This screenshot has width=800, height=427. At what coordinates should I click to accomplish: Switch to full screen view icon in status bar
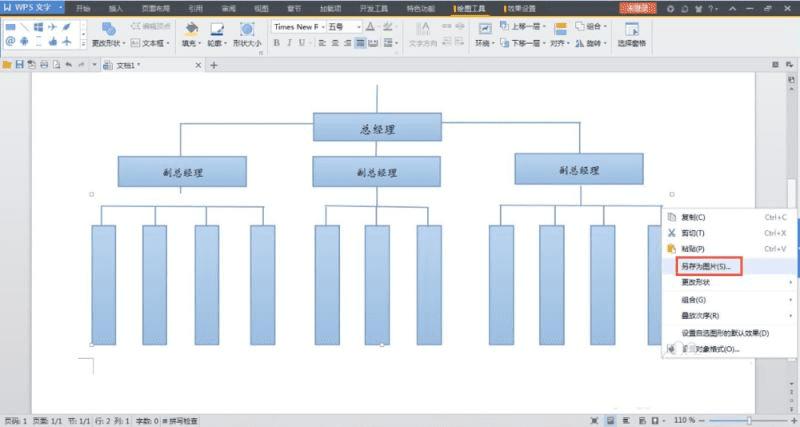click(594, 420)
